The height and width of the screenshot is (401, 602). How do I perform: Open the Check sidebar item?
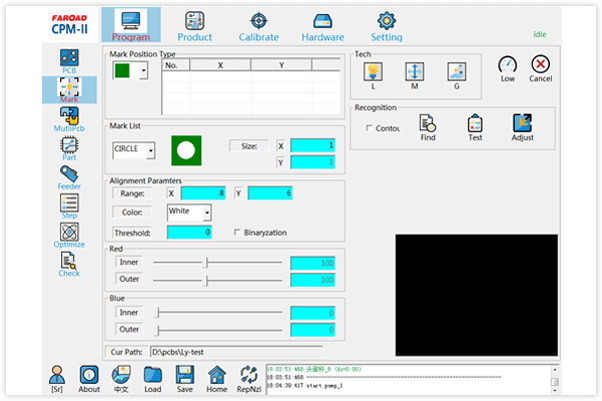(69, 264)
